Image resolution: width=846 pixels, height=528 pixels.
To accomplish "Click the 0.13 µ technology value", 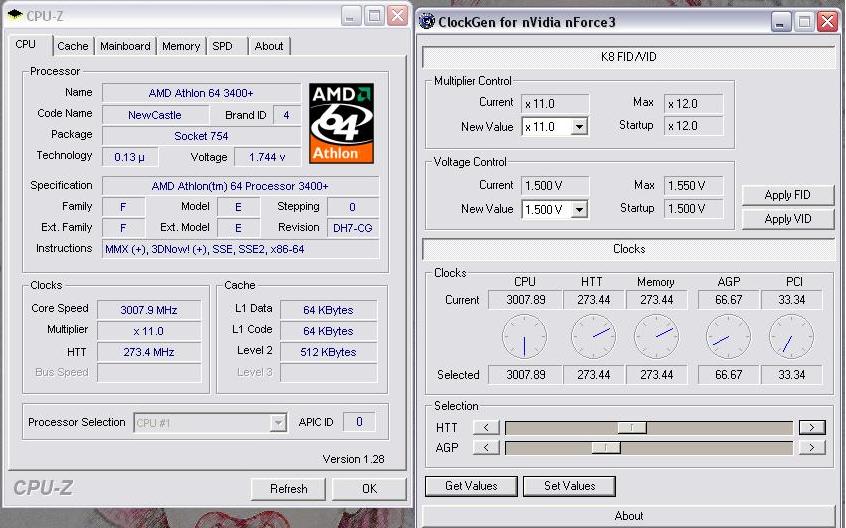I will 130,157.
